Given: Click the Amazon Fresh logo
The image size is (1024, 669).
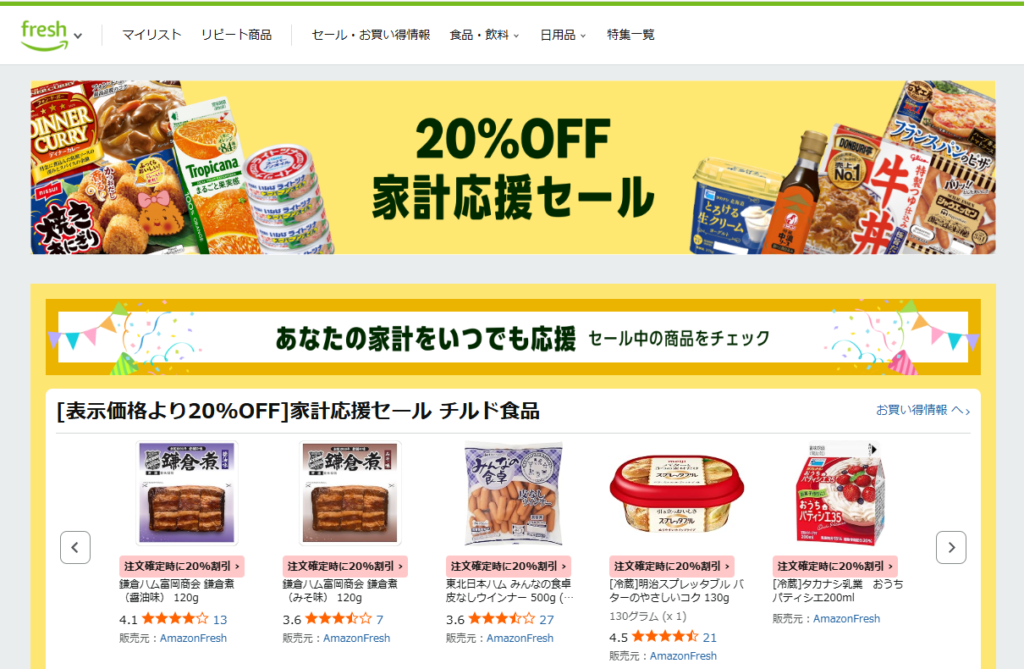Looking at the screenshot, I should [44, 35].
